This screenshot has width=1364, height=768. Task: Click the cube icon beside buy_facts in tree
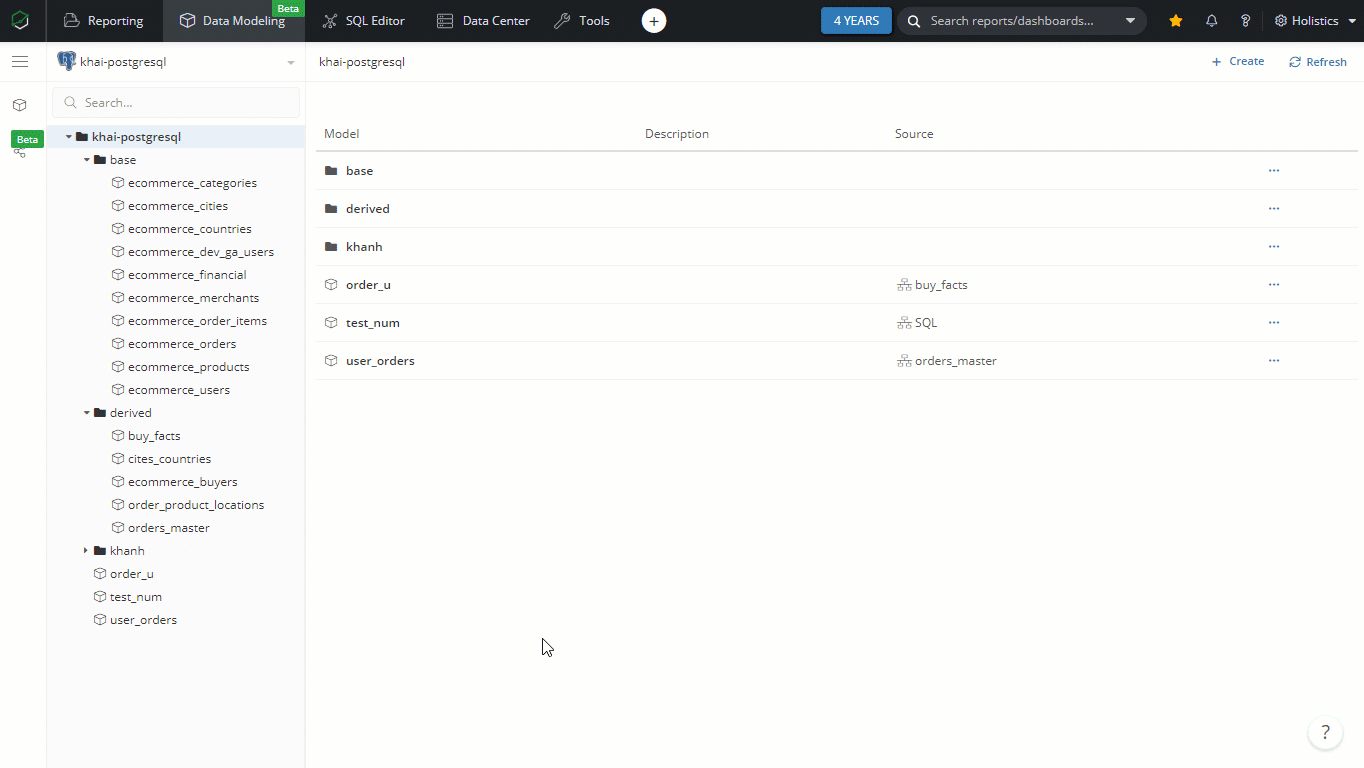click(118, 436)
